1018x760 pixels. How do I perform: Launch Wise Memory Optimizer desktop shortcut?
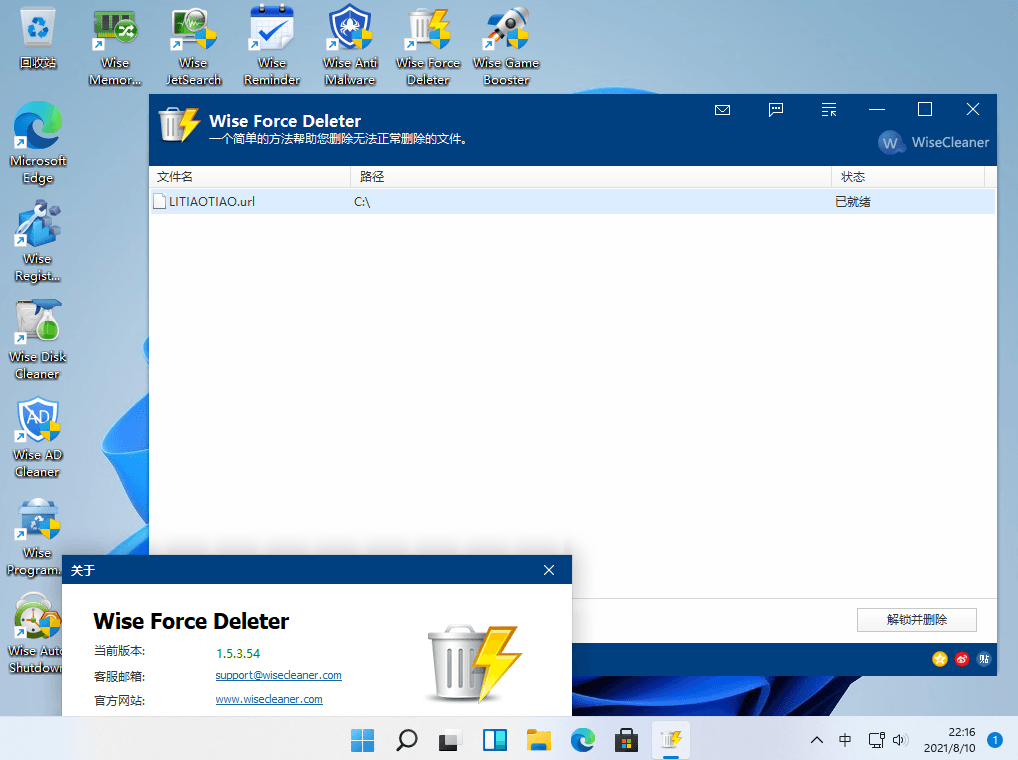115,47
